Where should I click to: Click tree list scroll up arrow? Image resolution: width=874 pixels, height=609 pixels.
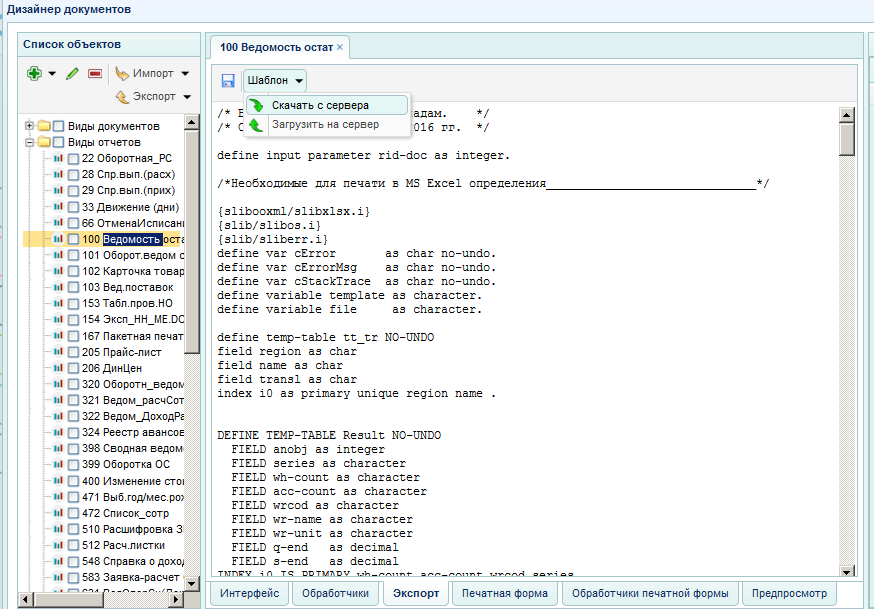(191, 122)
